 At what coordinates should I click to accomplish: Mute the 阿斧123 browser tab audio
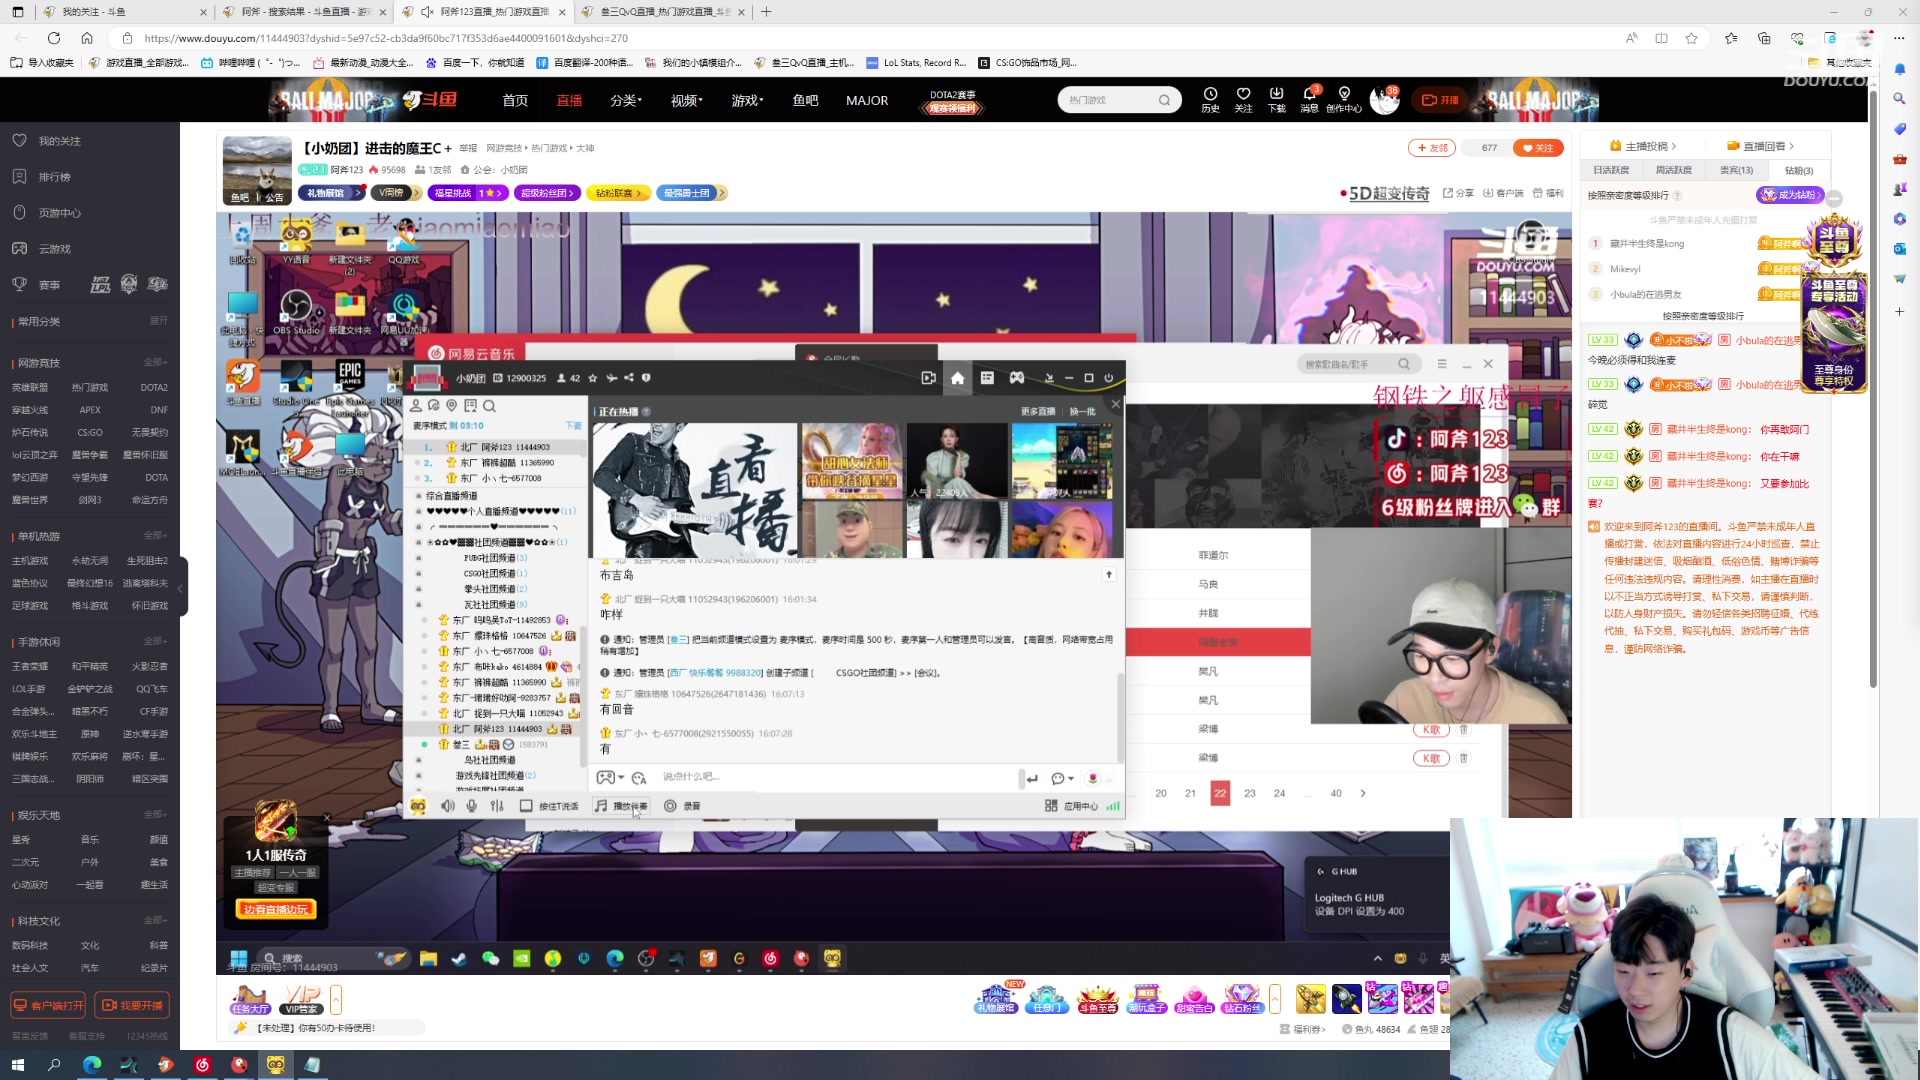427,12
